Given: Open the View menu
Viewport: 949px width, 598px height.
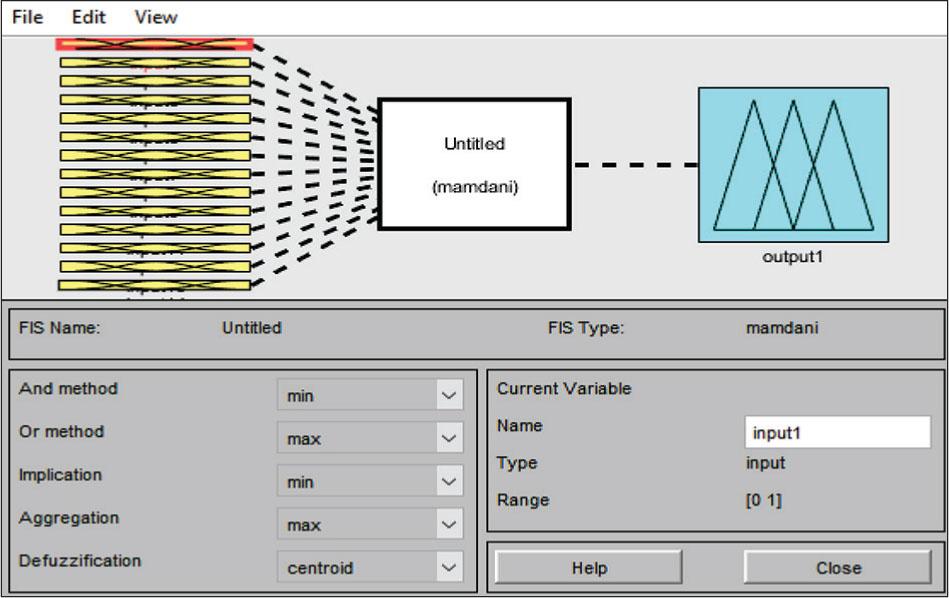Looking at the screenshot, I should [155, 17].
